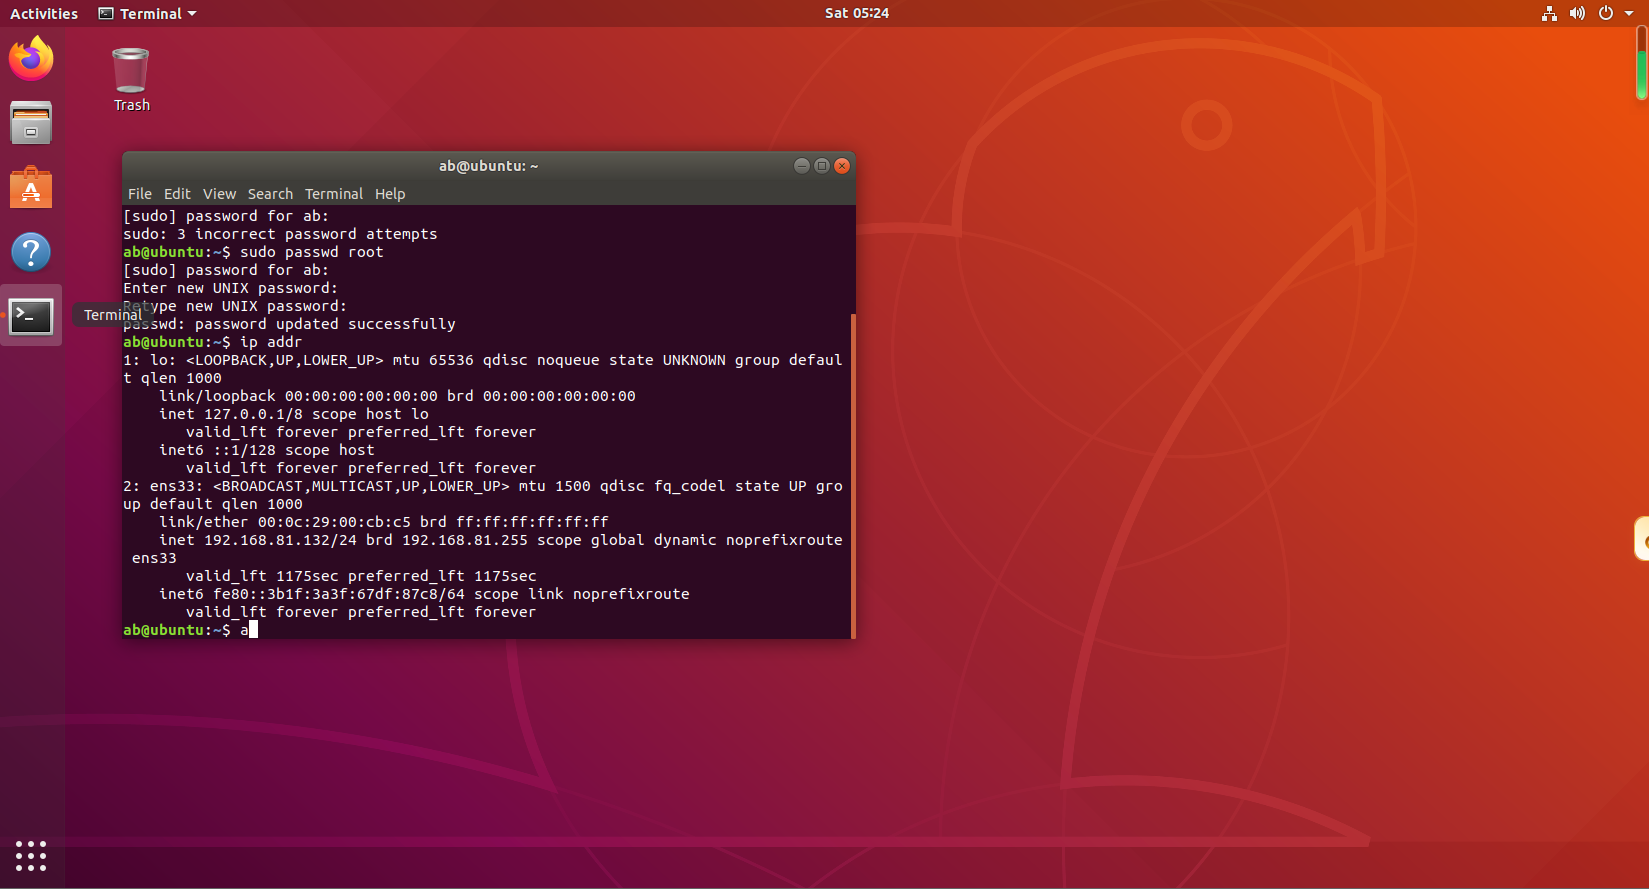Open the Search menu
The height and width of the screenshot is (889, 1649).
tap(270, 194)
